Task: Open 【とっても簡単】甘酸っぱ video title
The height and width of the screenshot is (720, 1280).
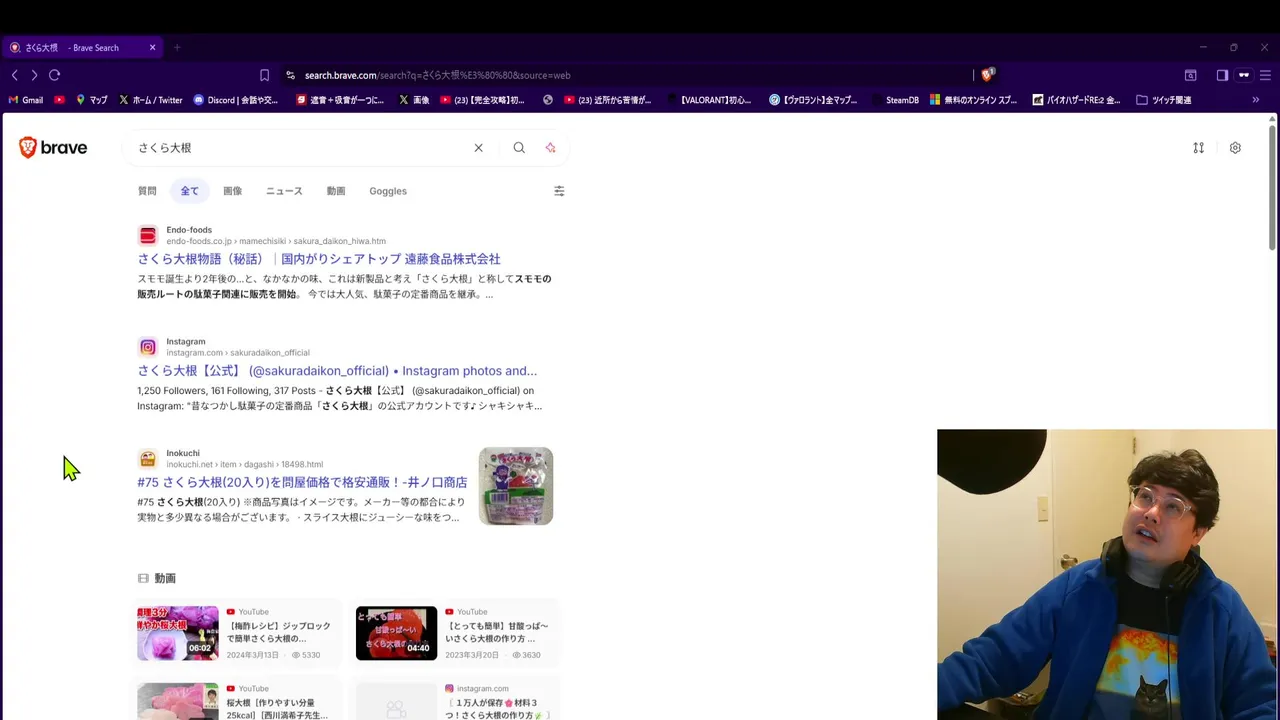Action: point(497,632)
